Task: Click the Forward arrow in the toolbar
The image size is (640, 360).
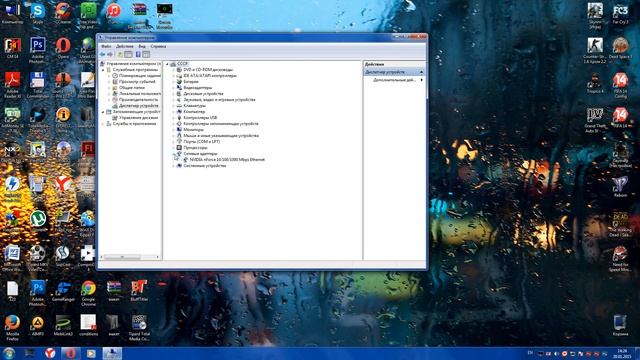Action: [110, 54]
